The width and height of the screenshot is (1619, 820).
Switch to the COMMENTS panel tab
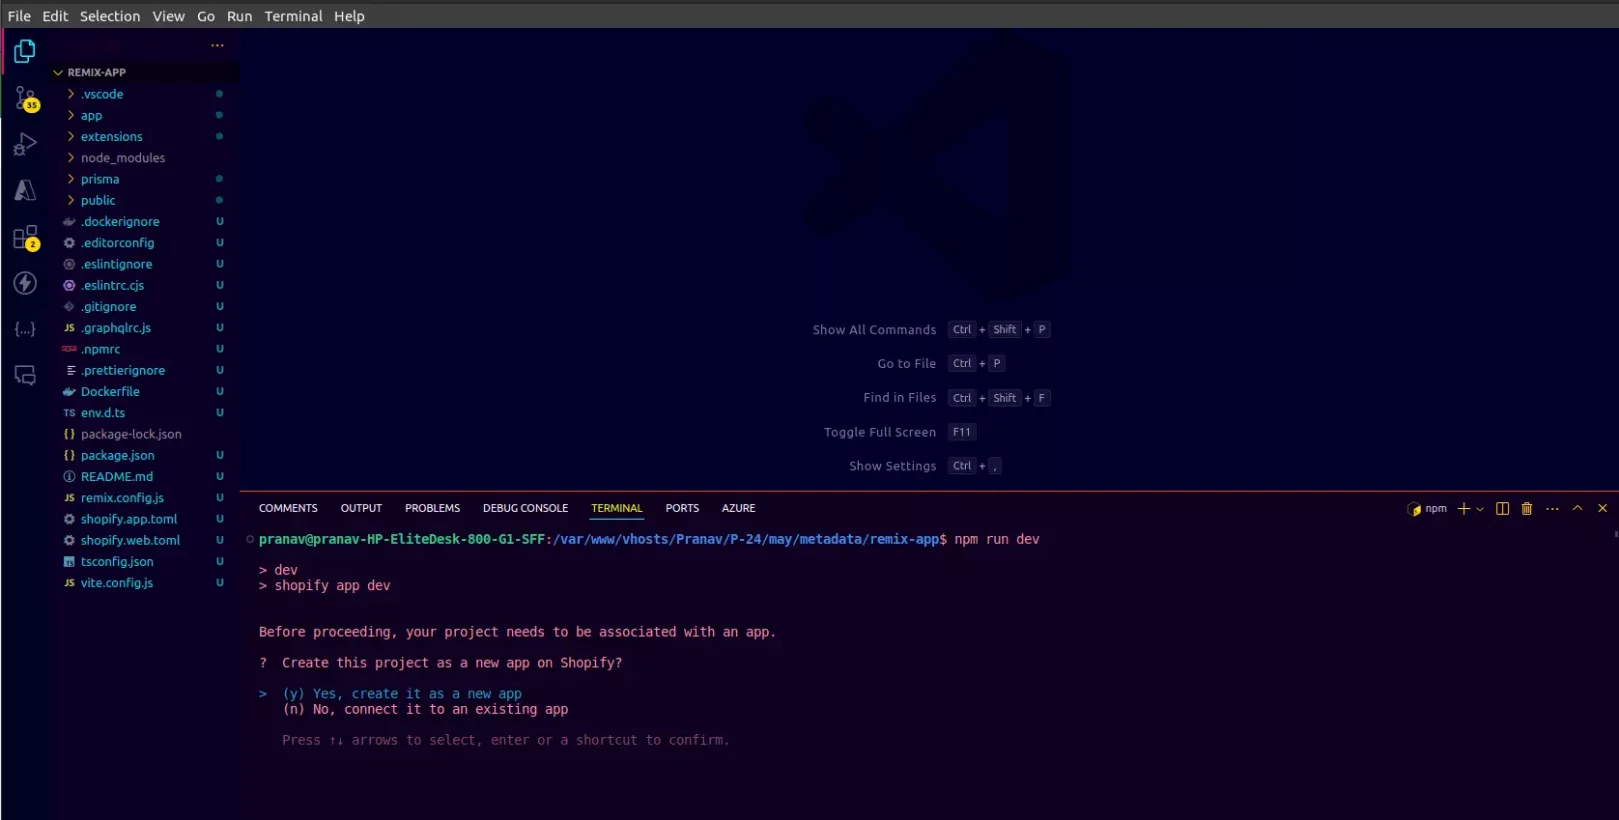[x=288, y=508]
